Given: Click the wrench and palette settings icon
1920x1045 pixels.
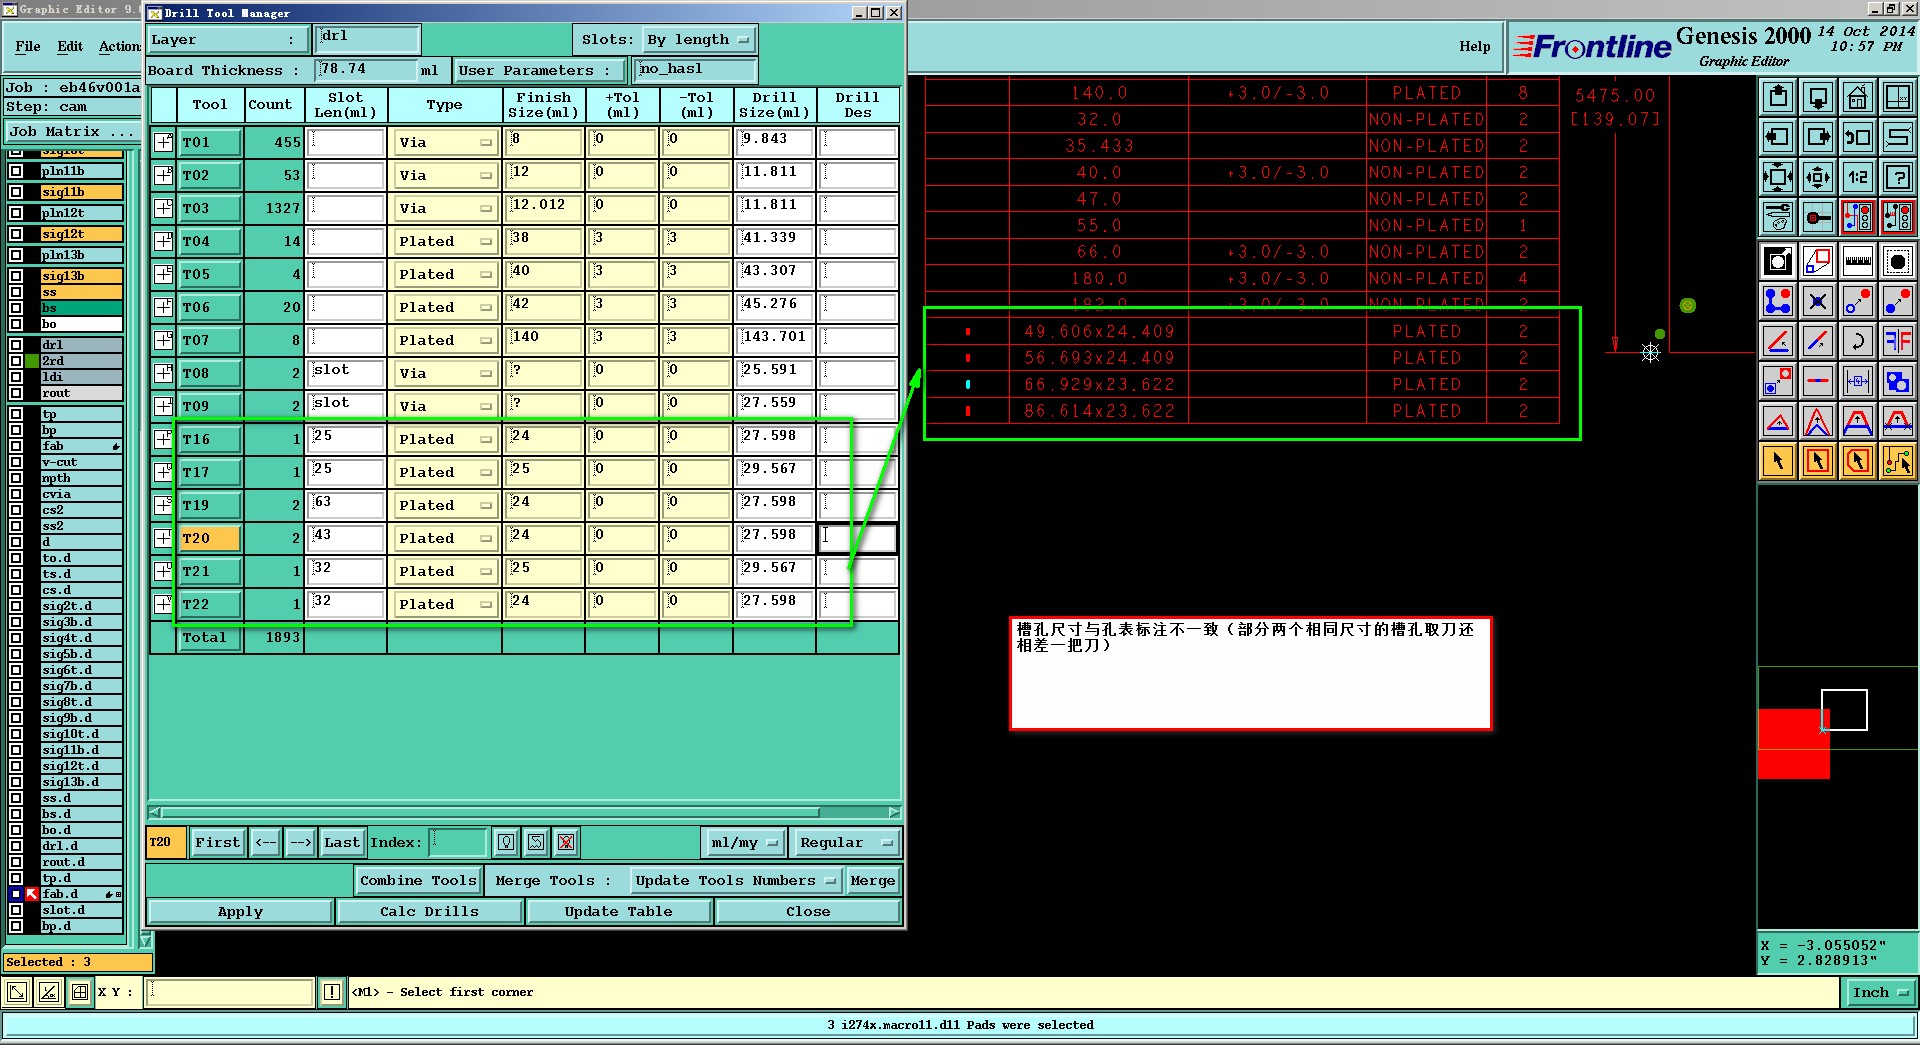Looking at the screenshot, I should [1778, 217].
